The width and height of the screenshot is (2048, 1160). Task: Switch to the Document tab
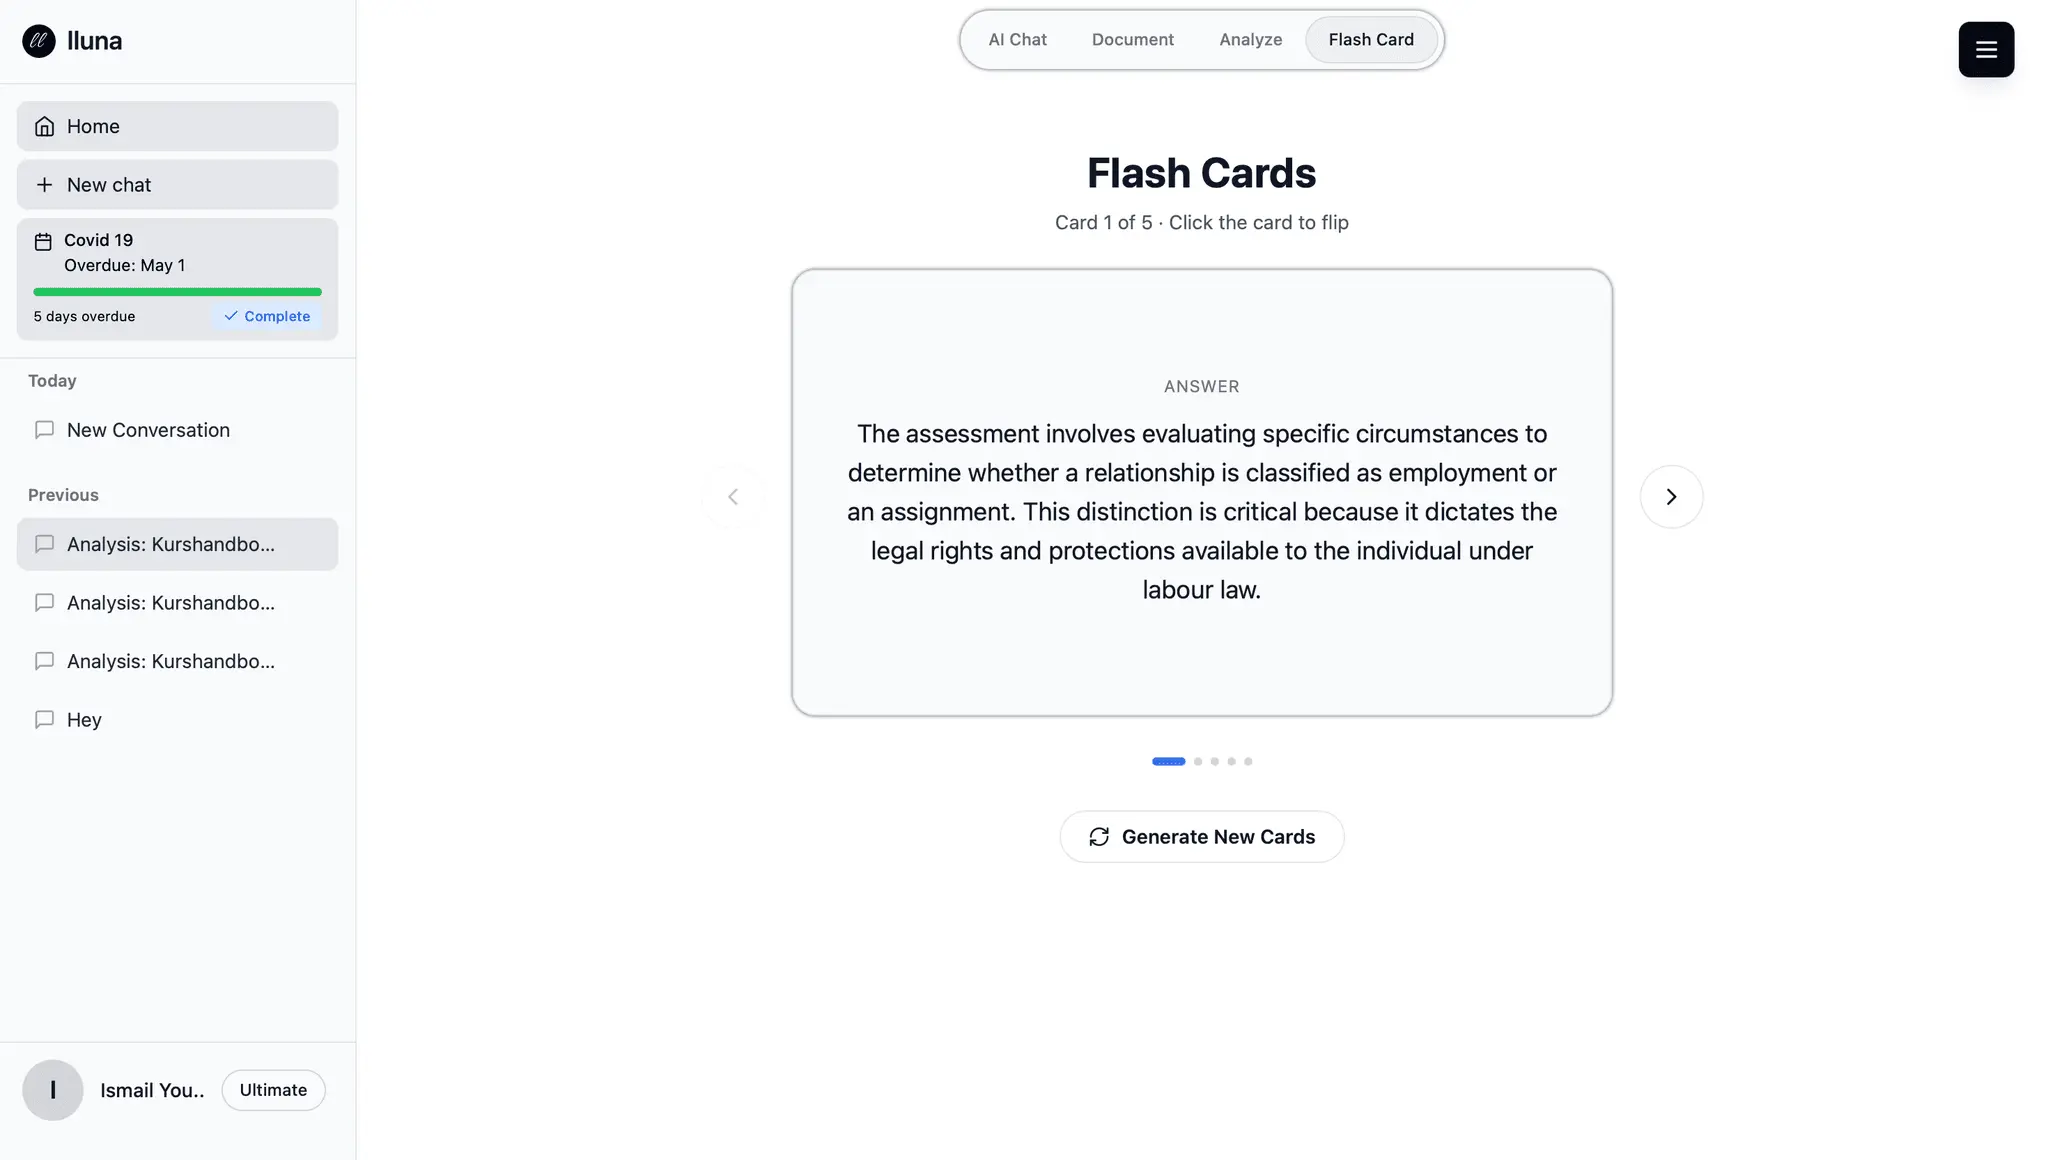pos(1133,40)
